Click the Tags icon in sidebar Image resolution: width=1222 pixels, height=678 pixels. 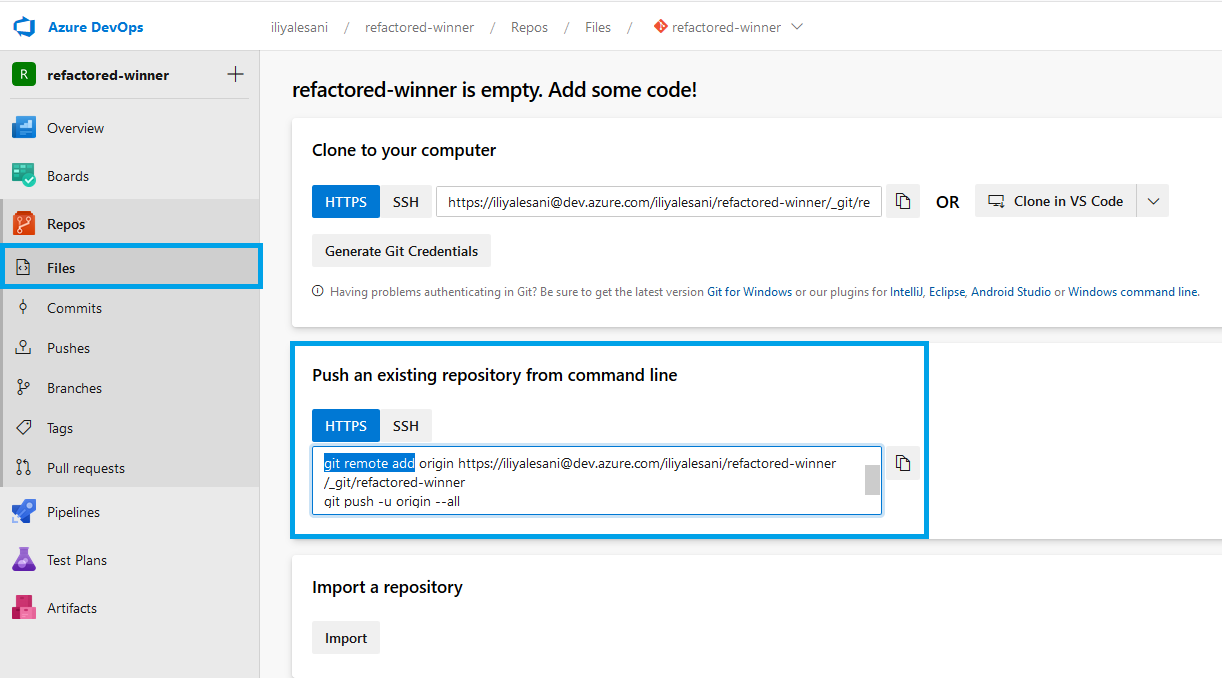(x=24, y=428)
